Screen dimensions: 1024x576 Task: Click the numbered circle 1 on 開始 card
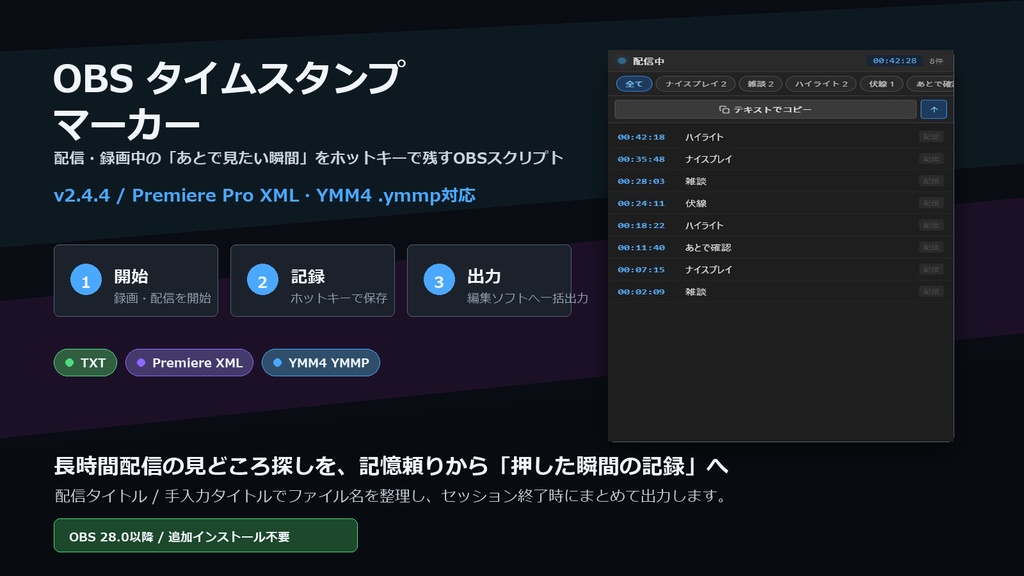(86, 280)
